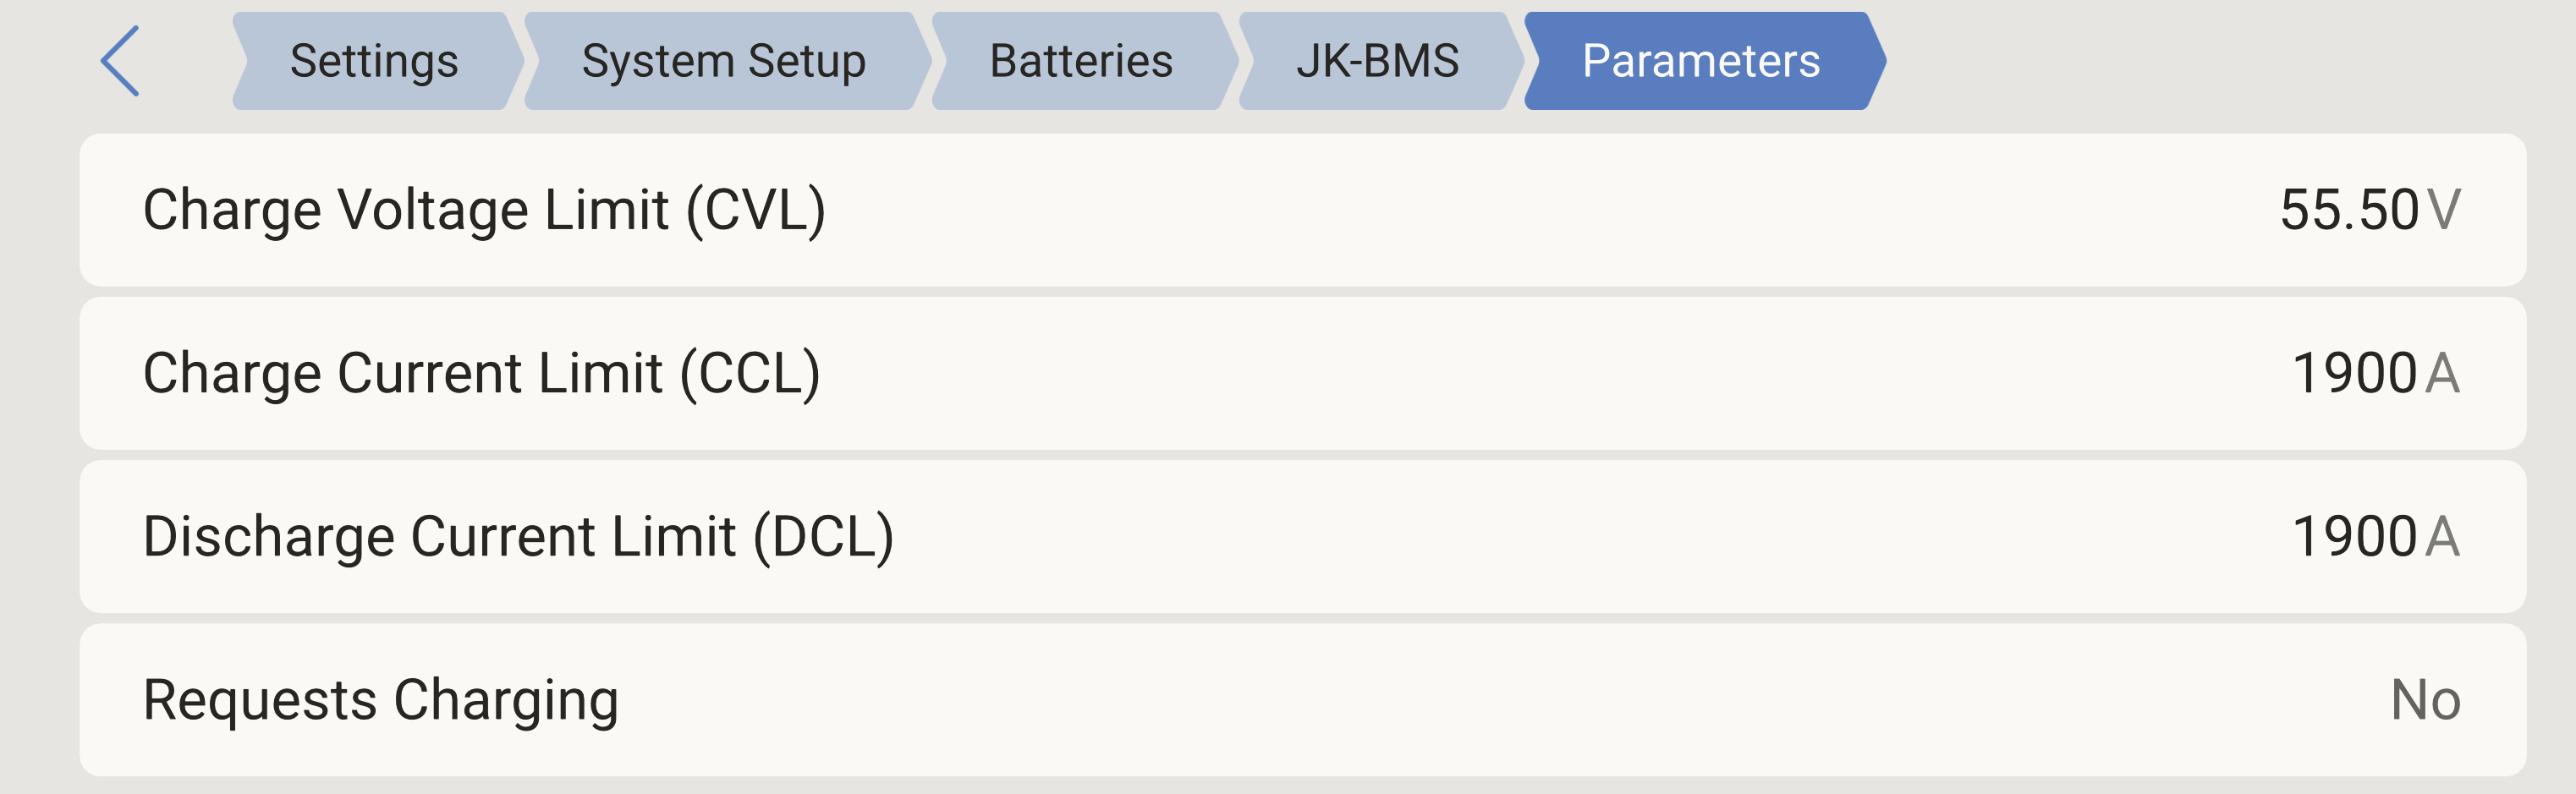This screenshot has width=2576, height=794.
Task: Select the JK-BMS breadcrumb
Action: tap(1377, 61)
